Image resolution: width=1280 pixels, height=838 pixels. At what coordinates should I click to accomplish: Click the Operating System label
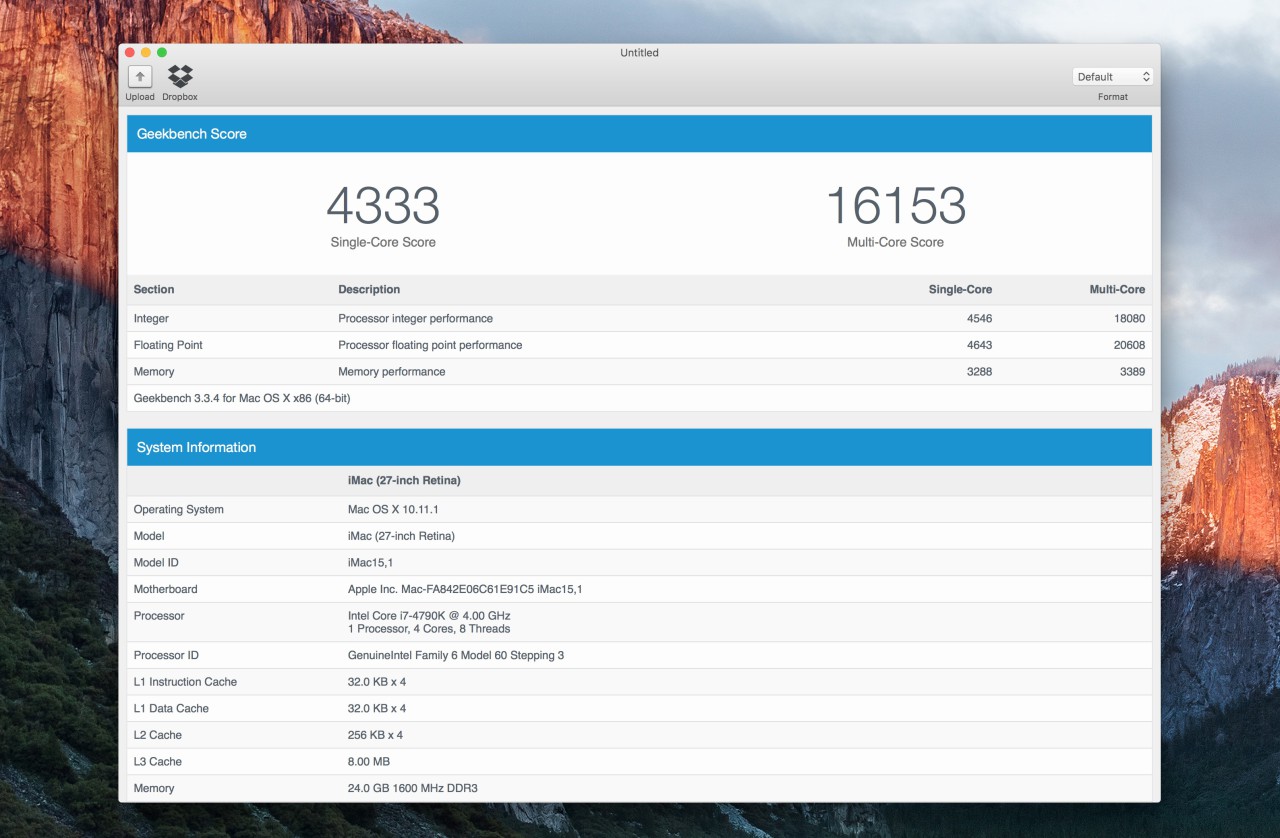click(179, 510)
